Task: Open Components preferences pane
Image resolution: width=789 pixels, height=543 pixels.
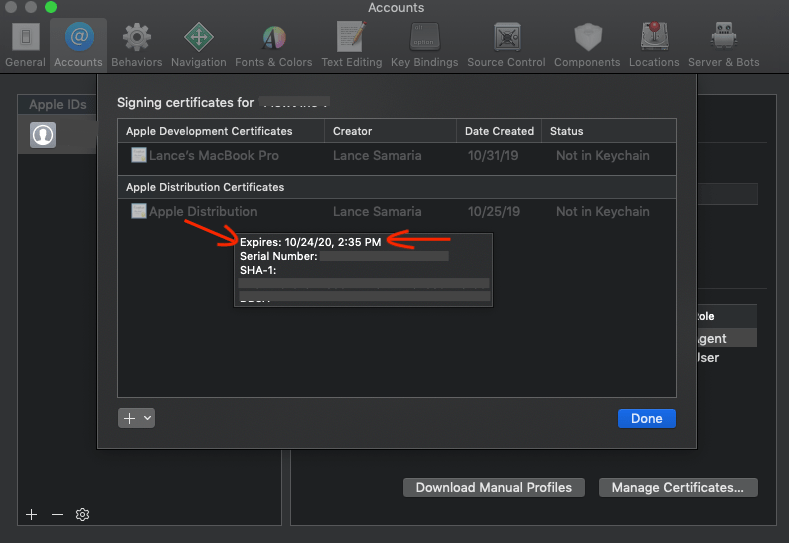Action: (x=587, y=44)
